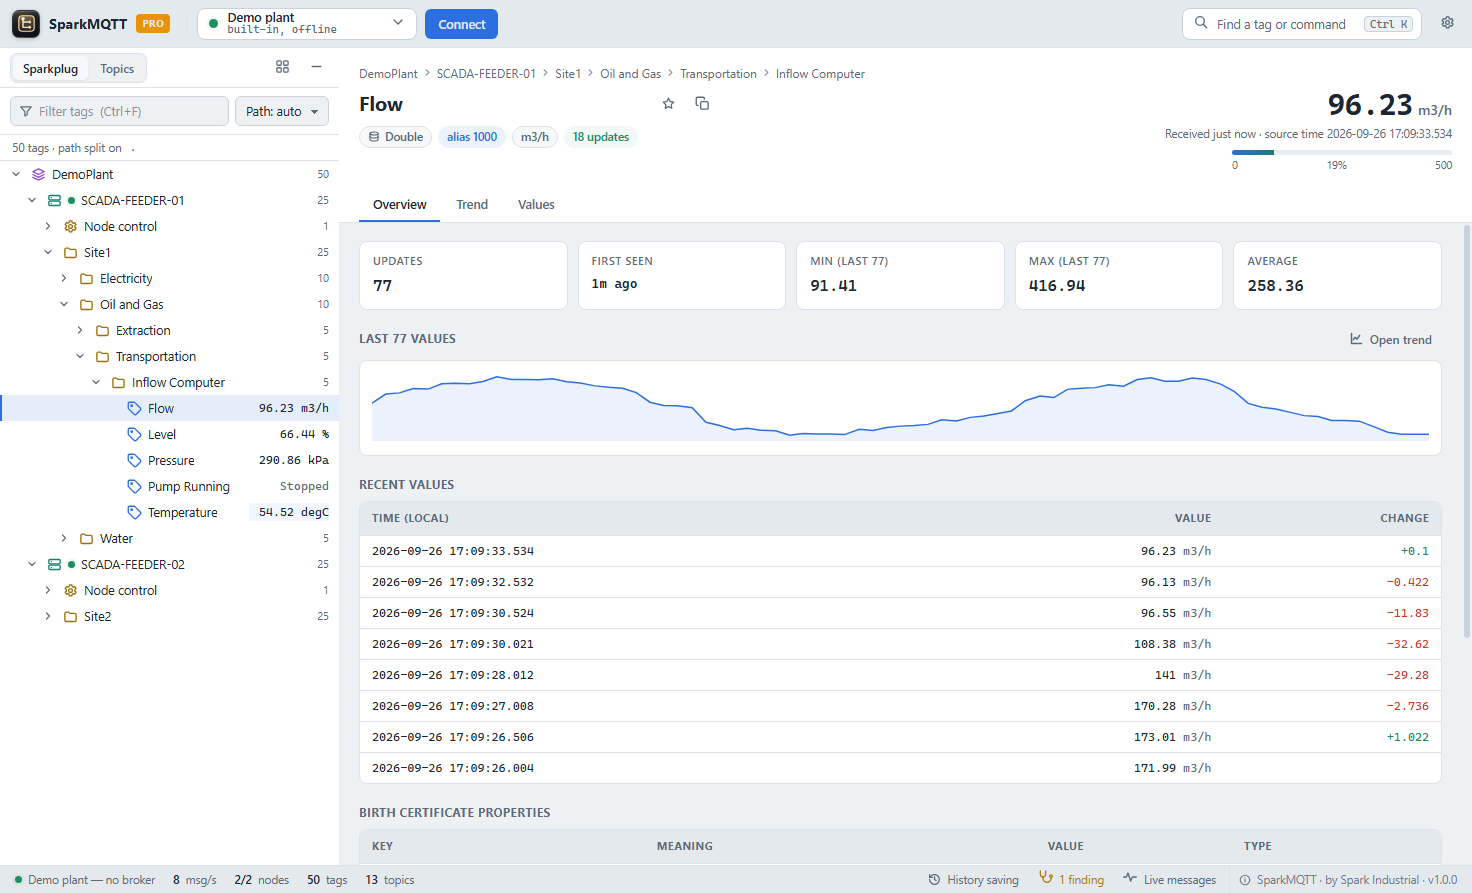The image size is (1472, 893).
Task: Click the Find a tag or command search box
Action: (x=1303, y=24)
